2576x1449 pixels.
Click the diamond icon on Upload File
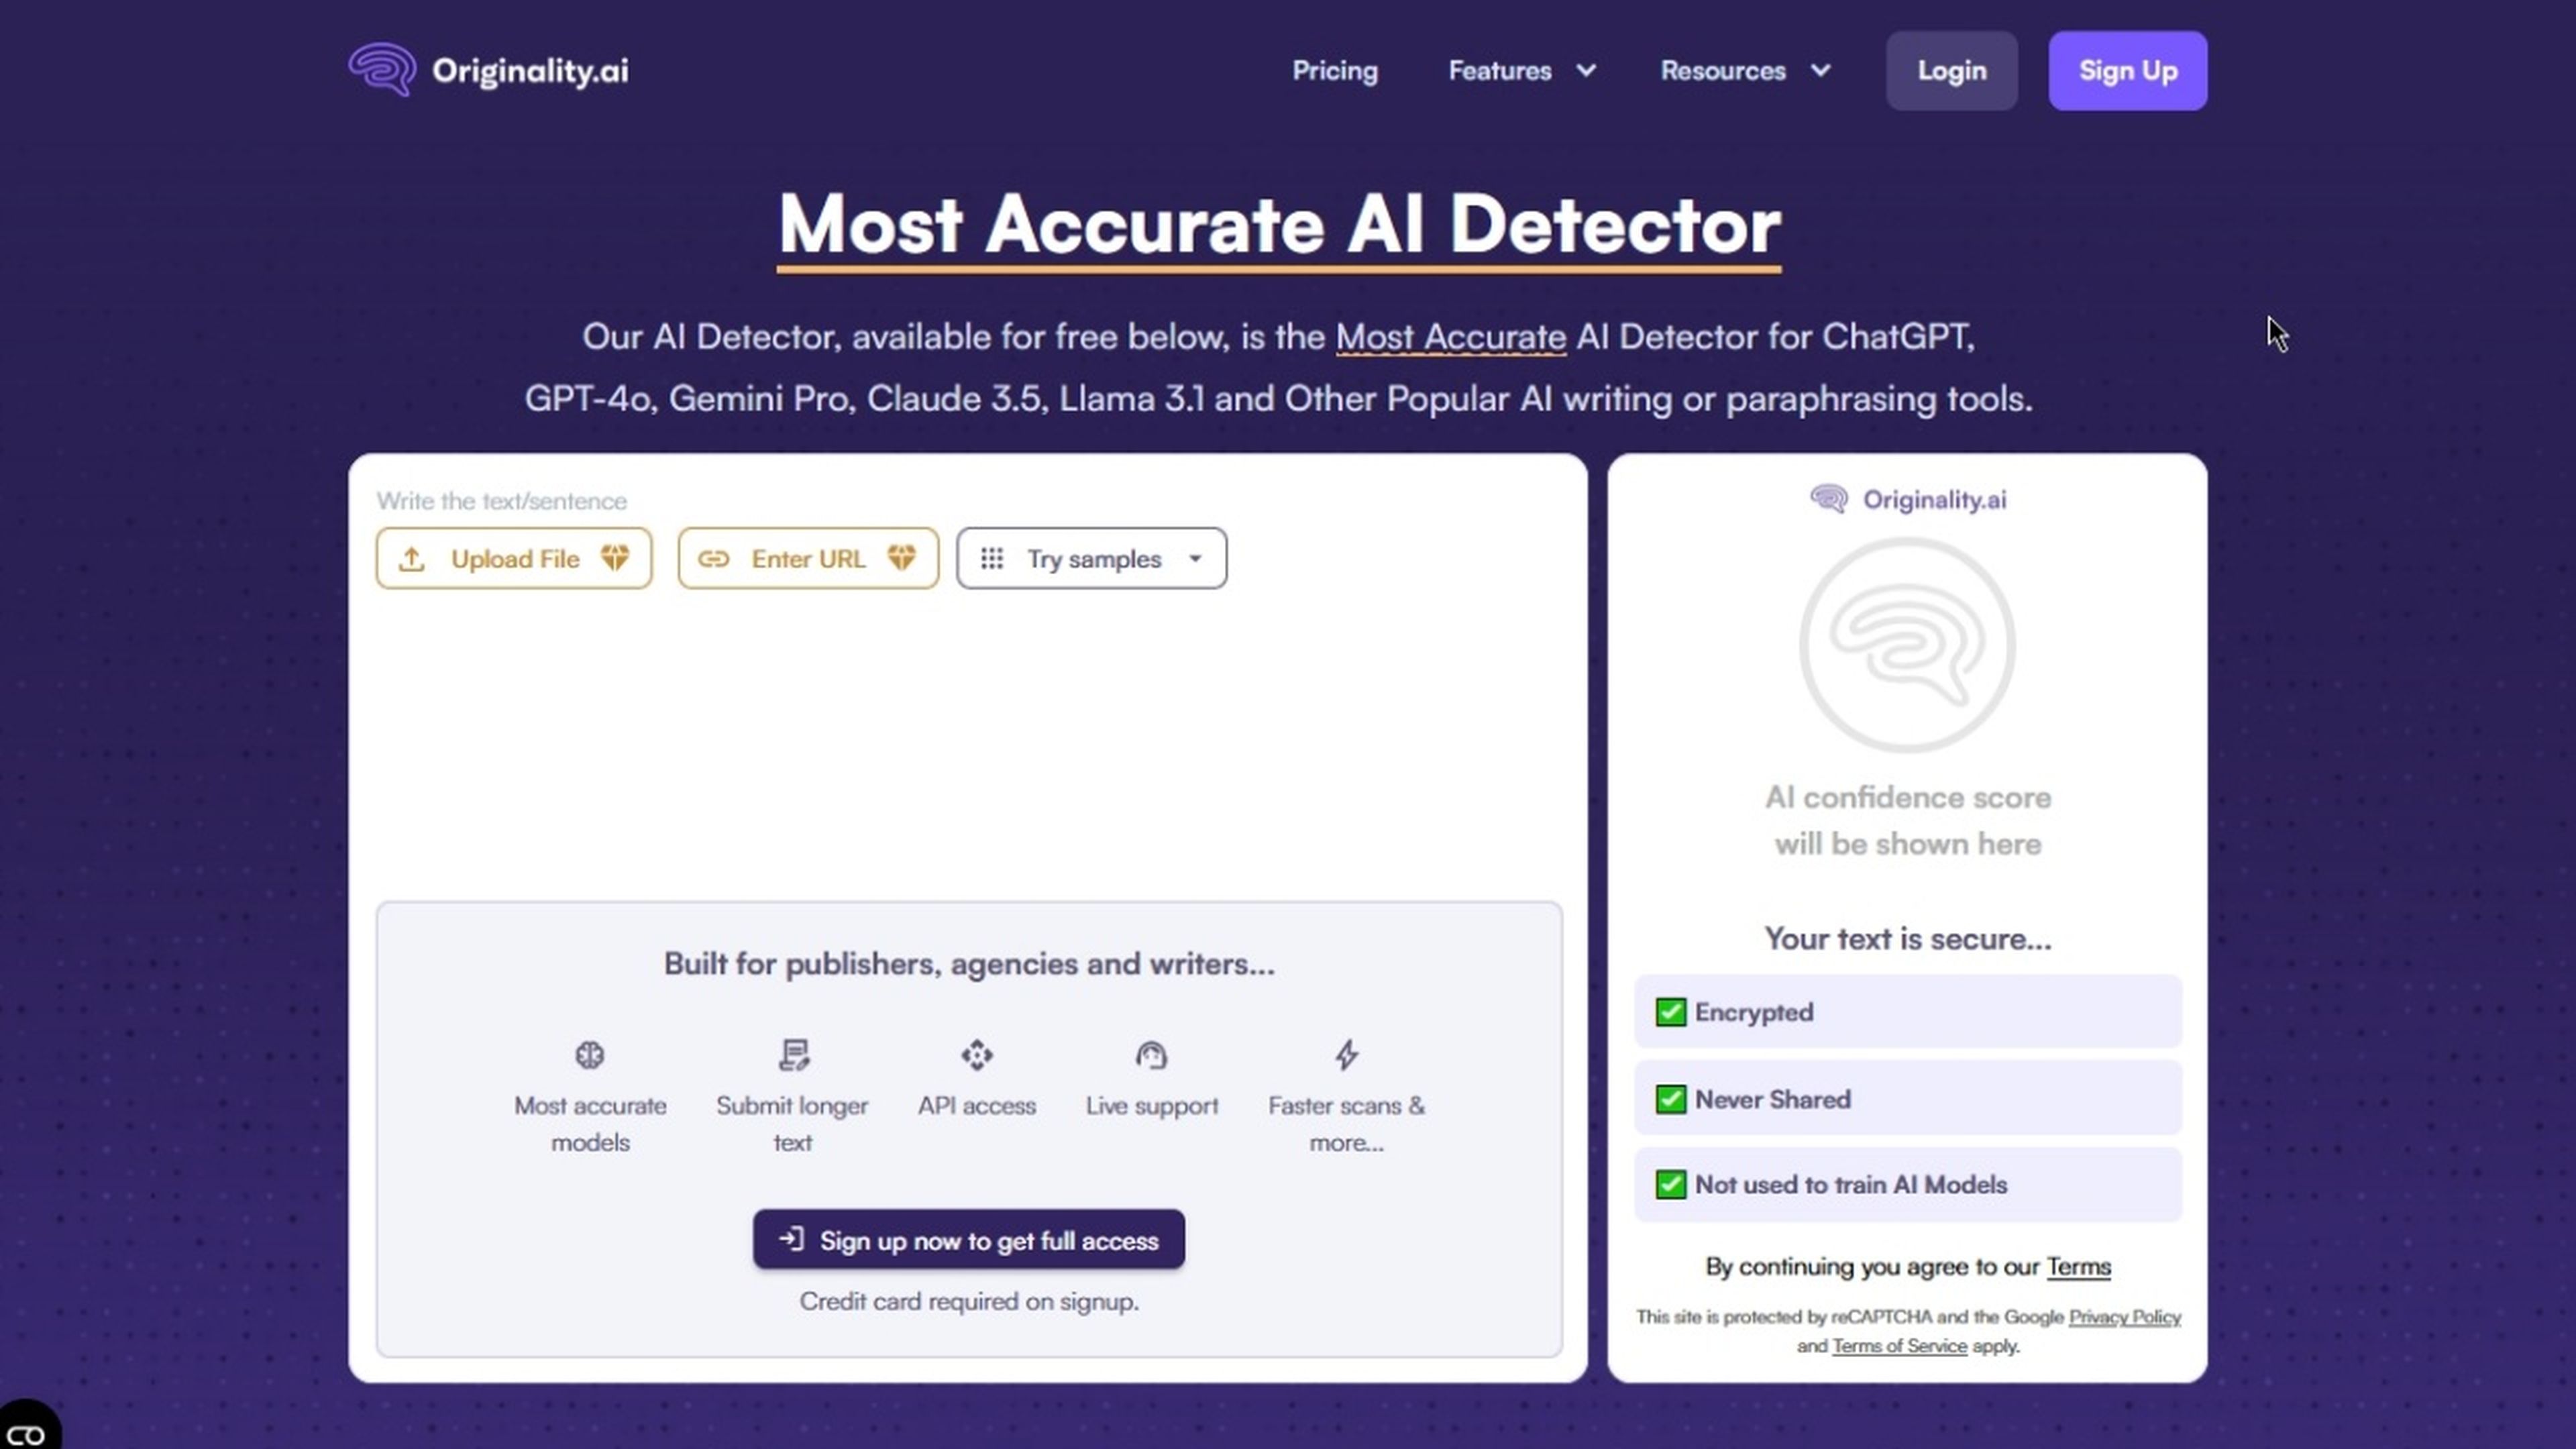click(x=615, y=558)
